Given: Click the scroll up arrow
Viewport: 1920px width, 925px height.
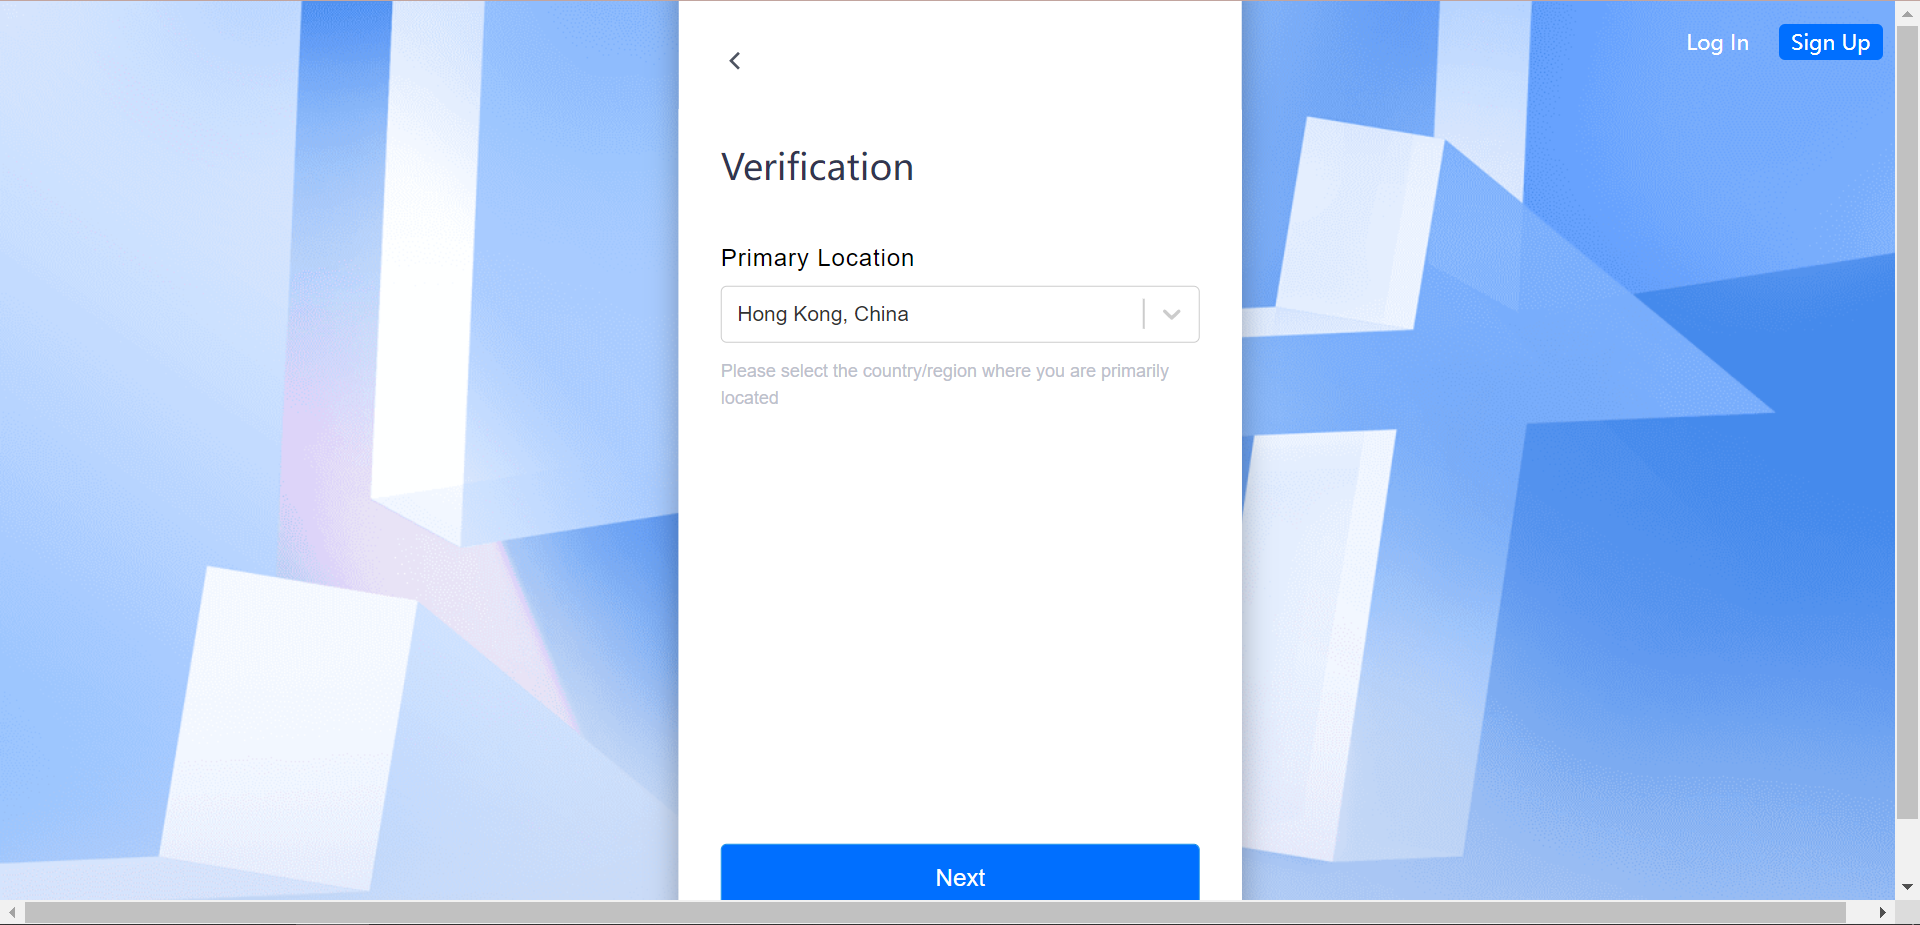Looking at the screenshot, I should tap(1907, 13).
